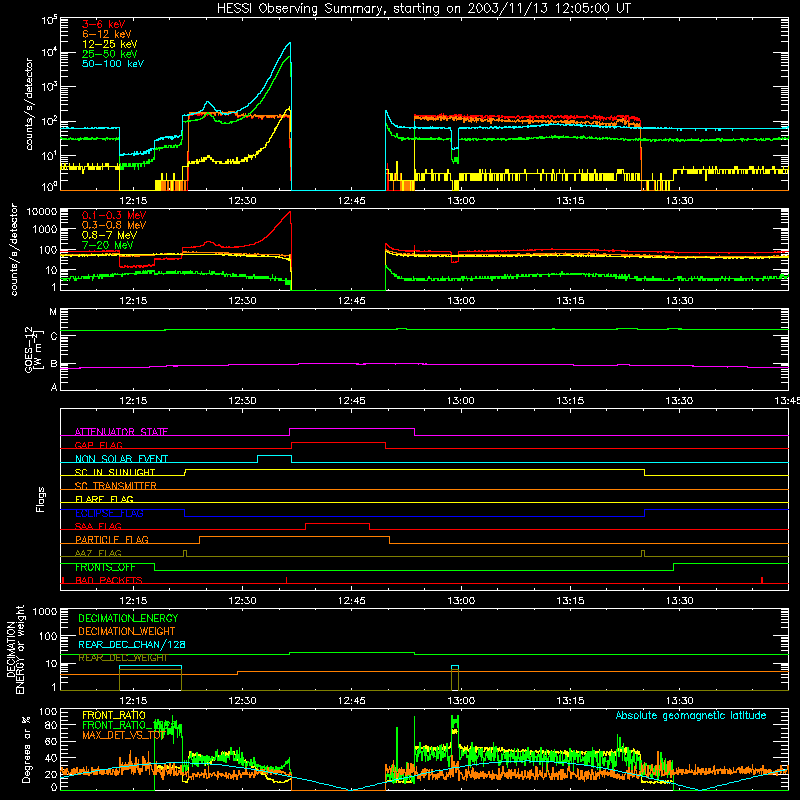
Task: Click the 10000 tick on the MeV panel
Action: click(42, 212)
